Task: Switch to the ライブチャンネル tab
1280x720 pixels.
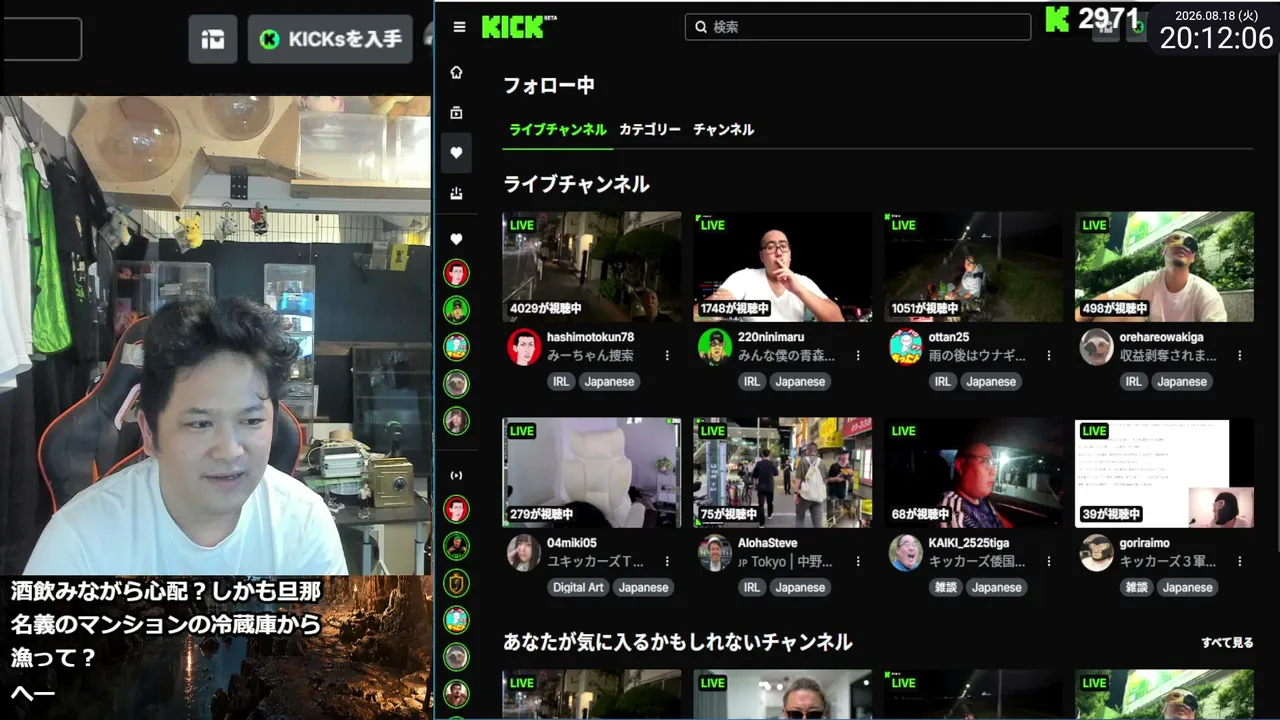Action: point(558,129)
